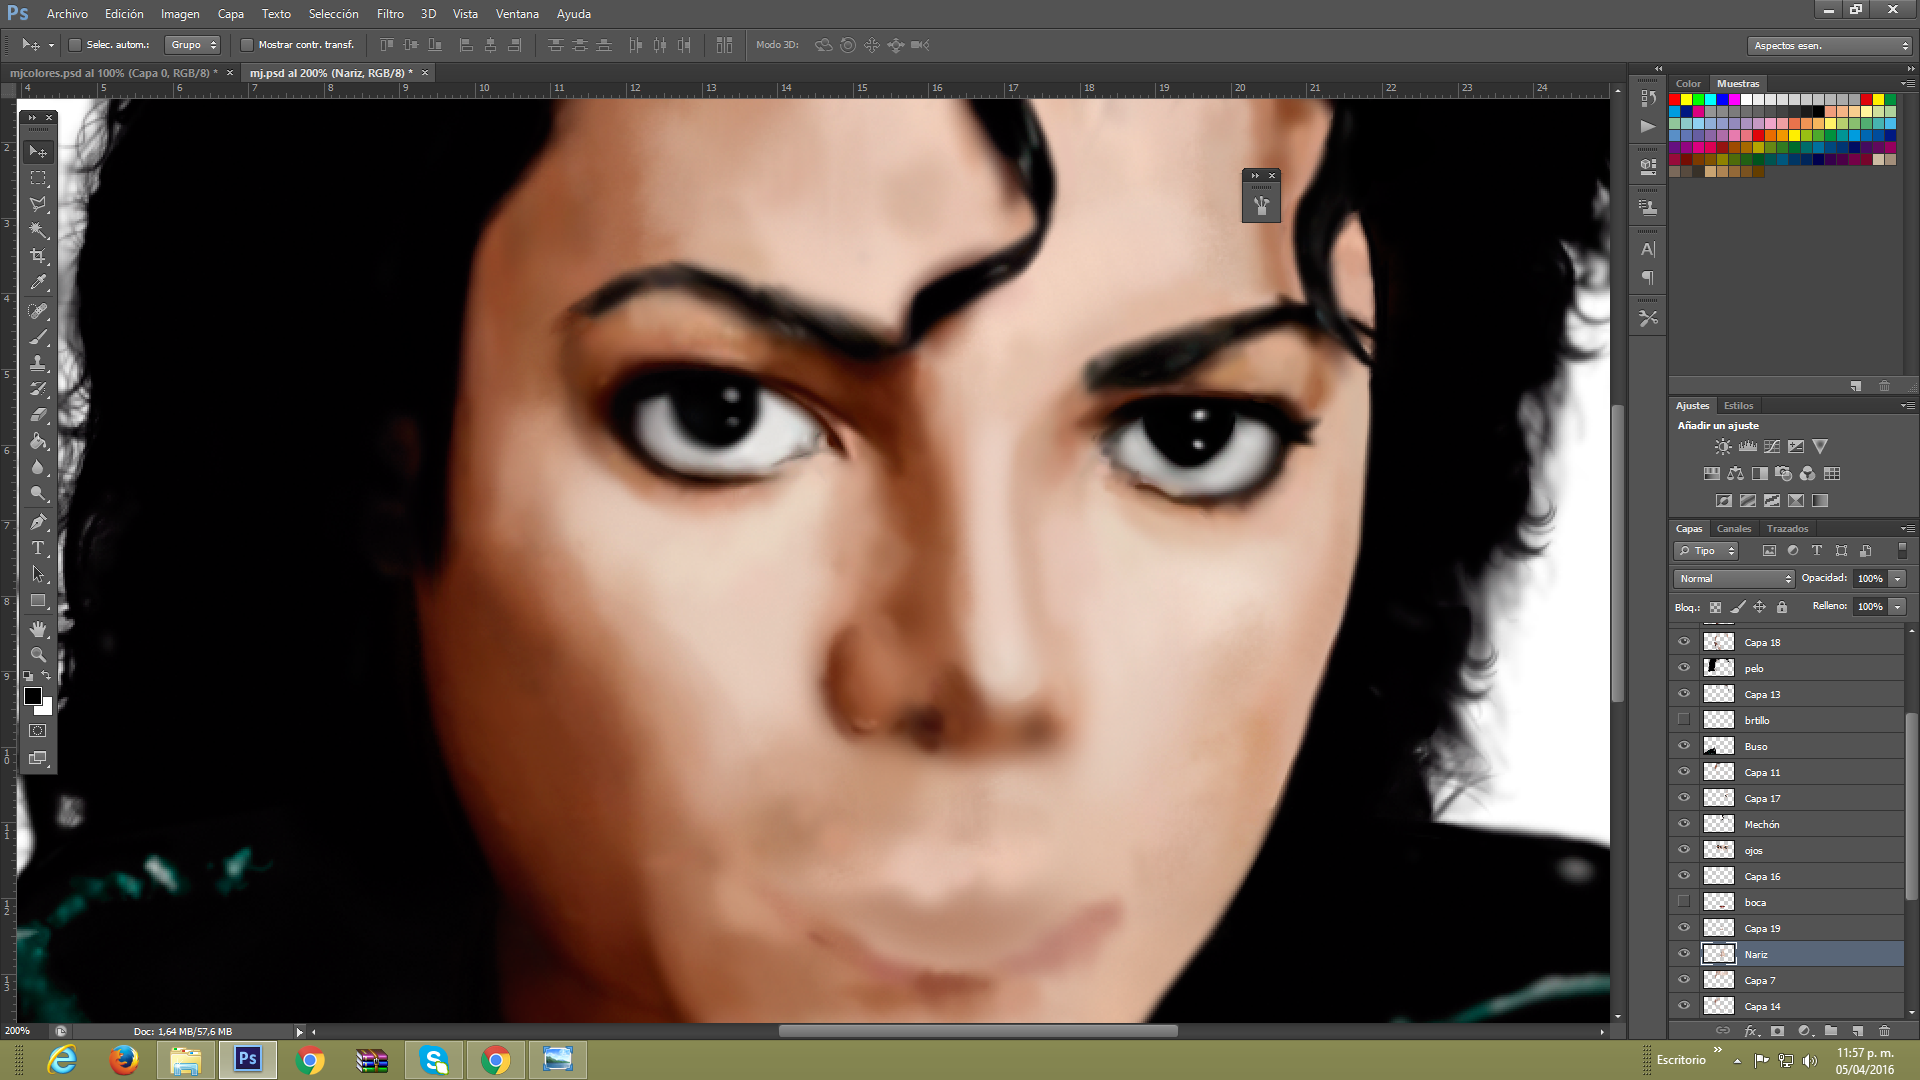1920x1080 pixels.
Task: Open the Aspectos esen. workspace dropdown
Action: point(1830,45)
